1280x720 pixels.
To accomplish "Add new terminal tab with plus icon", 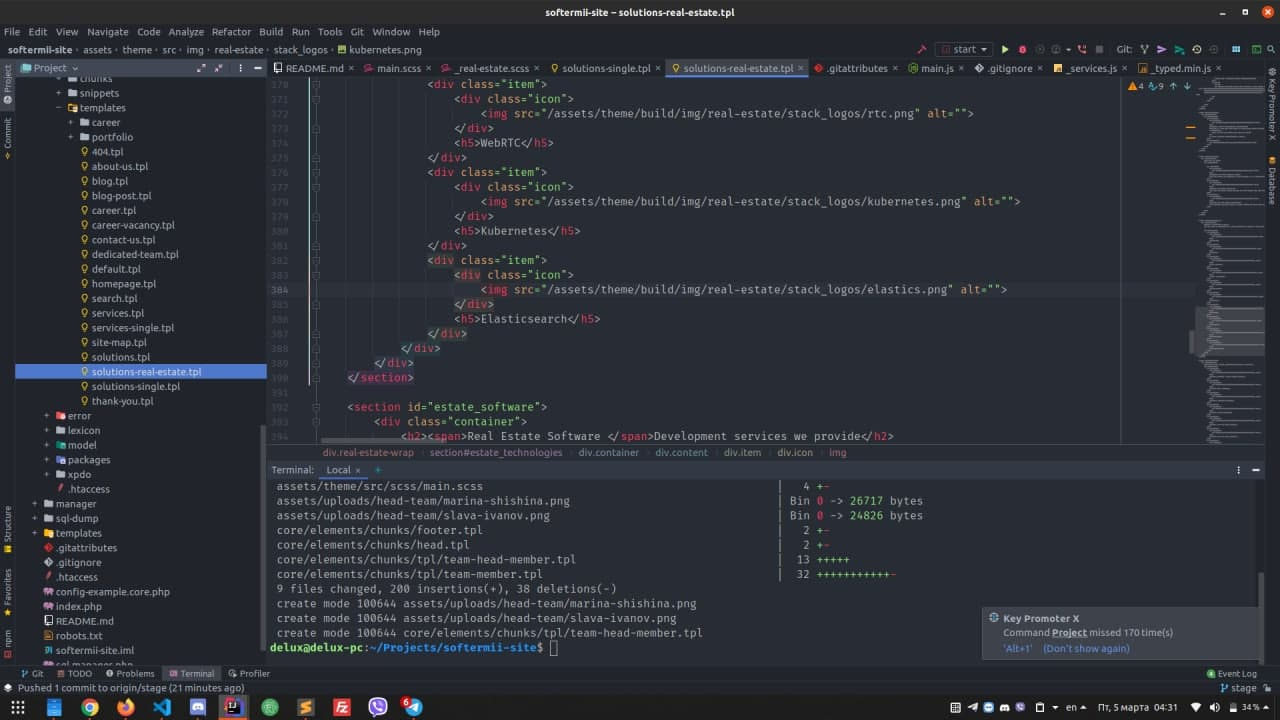I will click(378, 470).
